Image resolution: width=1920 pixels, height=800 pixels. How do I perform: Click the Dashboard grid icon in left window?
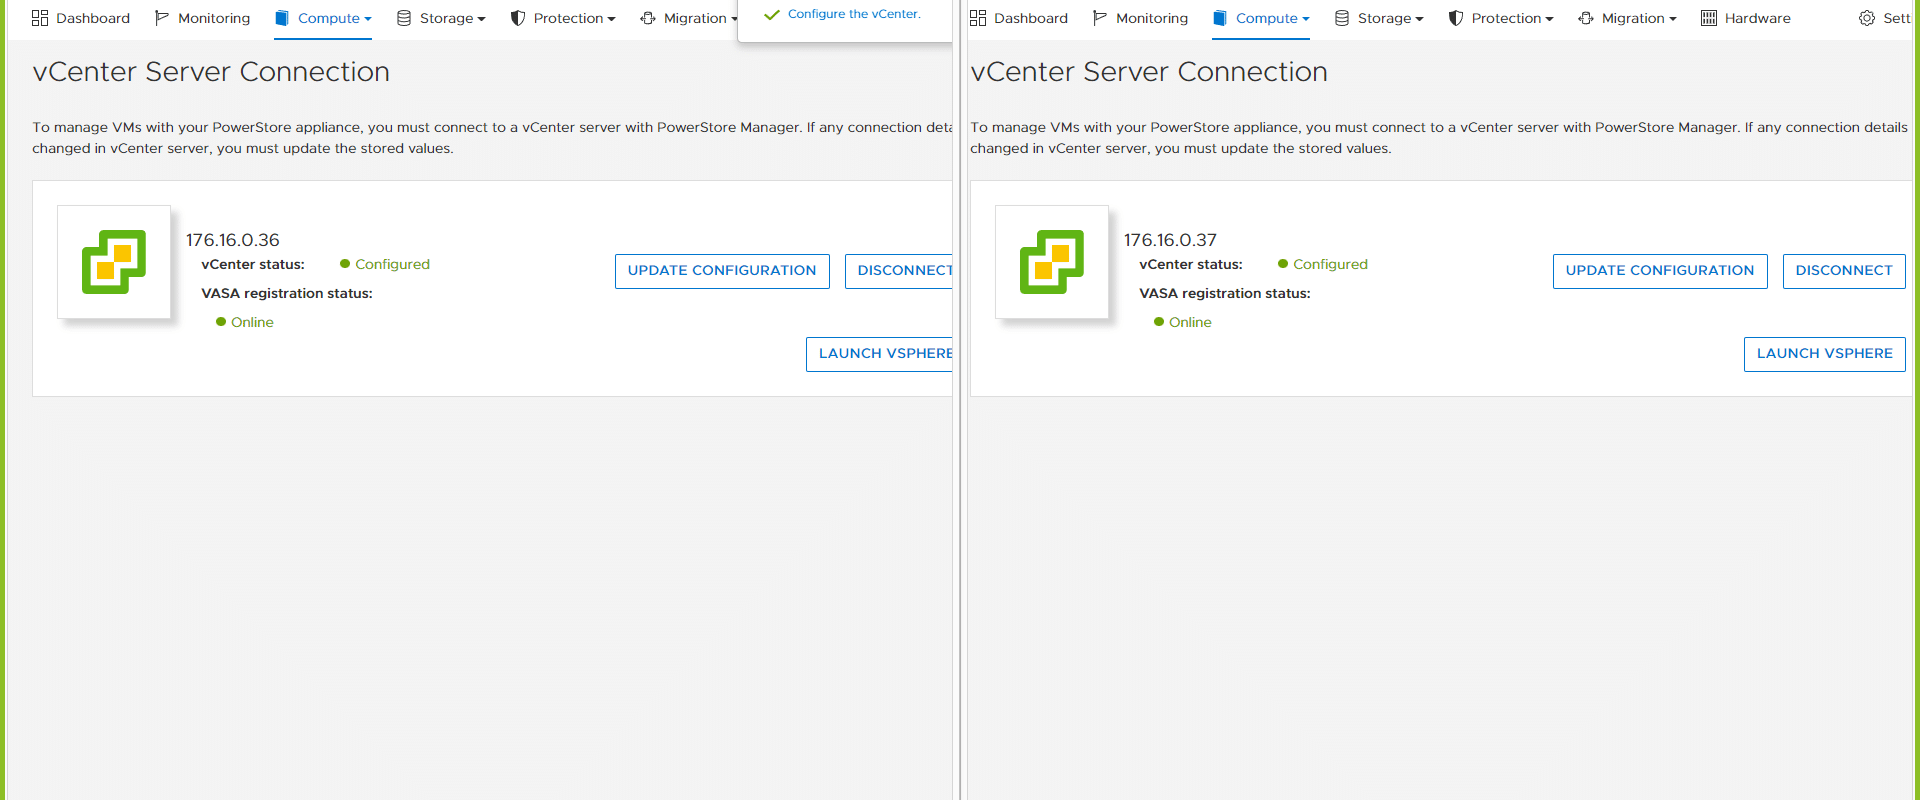pos(40,18)
